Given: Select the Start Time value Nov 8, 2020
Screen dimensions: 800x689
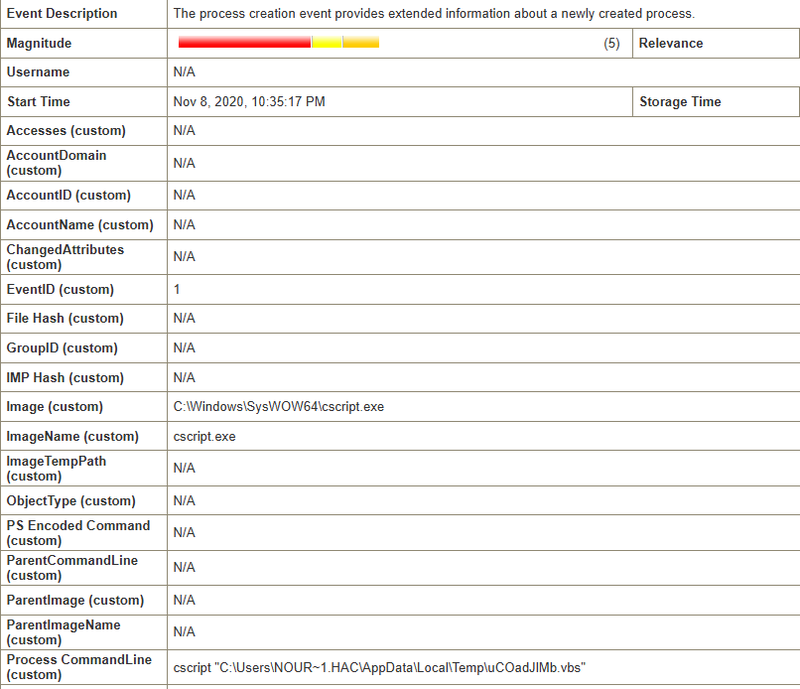Looking at the screenshot, I should click(249, 102).
